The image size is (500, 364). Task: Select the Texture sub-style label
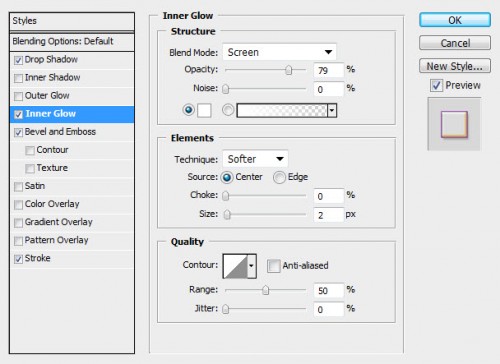(52, 168)
